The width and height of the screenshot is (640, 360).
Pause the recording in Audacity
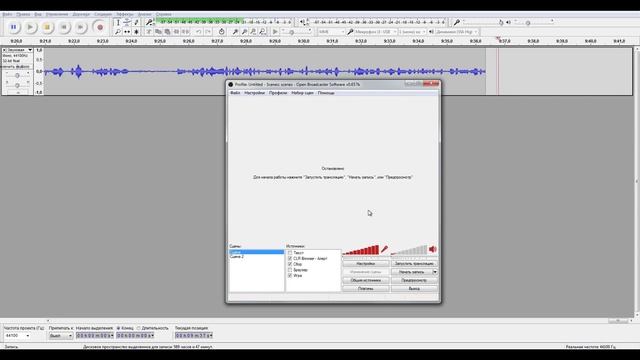coord(13,27)
